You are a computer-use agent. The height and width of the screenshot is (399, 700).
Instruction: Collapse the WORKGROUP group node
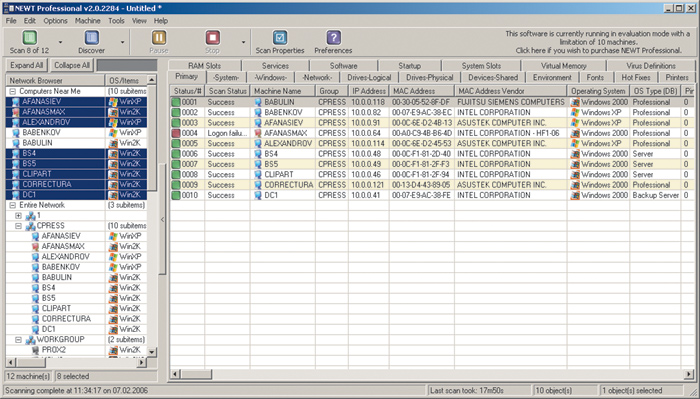[x=18, y=340]
